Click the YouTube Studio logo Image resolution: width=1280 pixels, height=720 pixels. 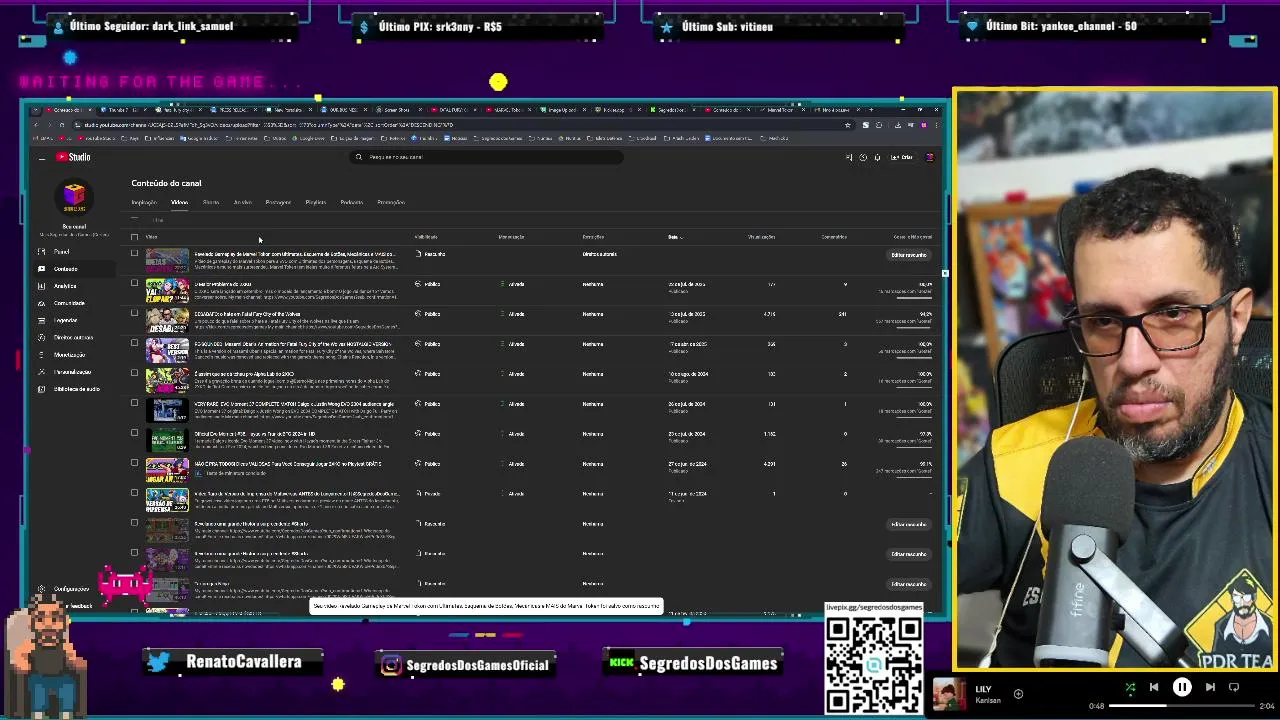coord(74,157)
